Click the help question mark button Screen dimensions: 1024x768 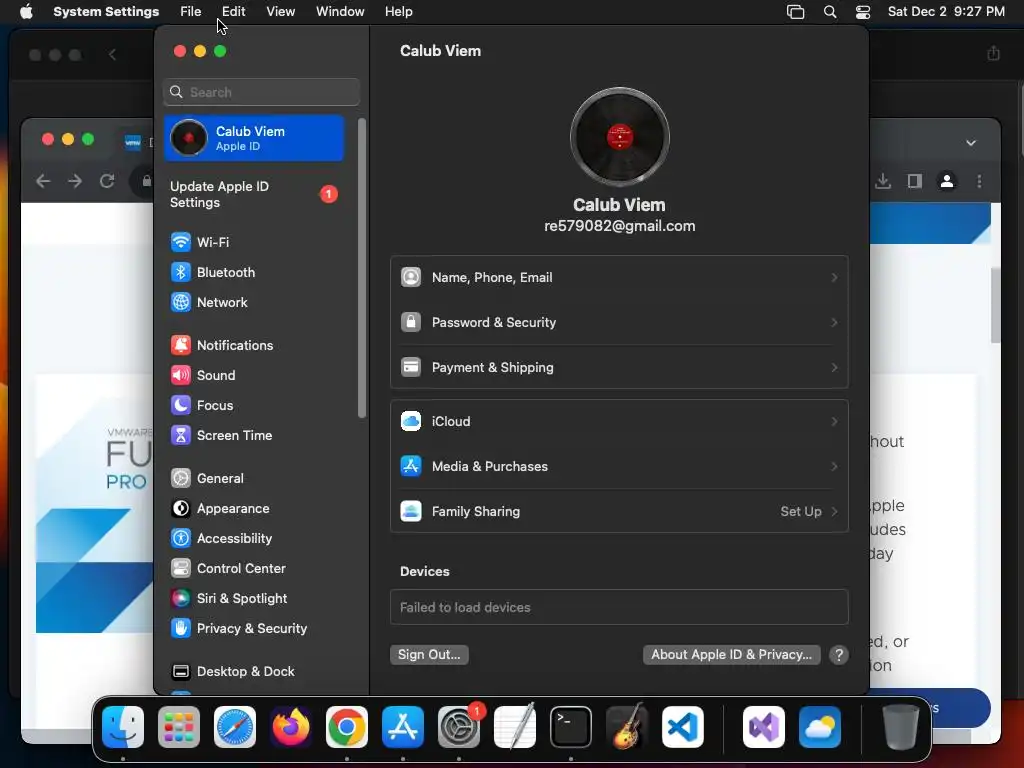[x=839, y=655]
